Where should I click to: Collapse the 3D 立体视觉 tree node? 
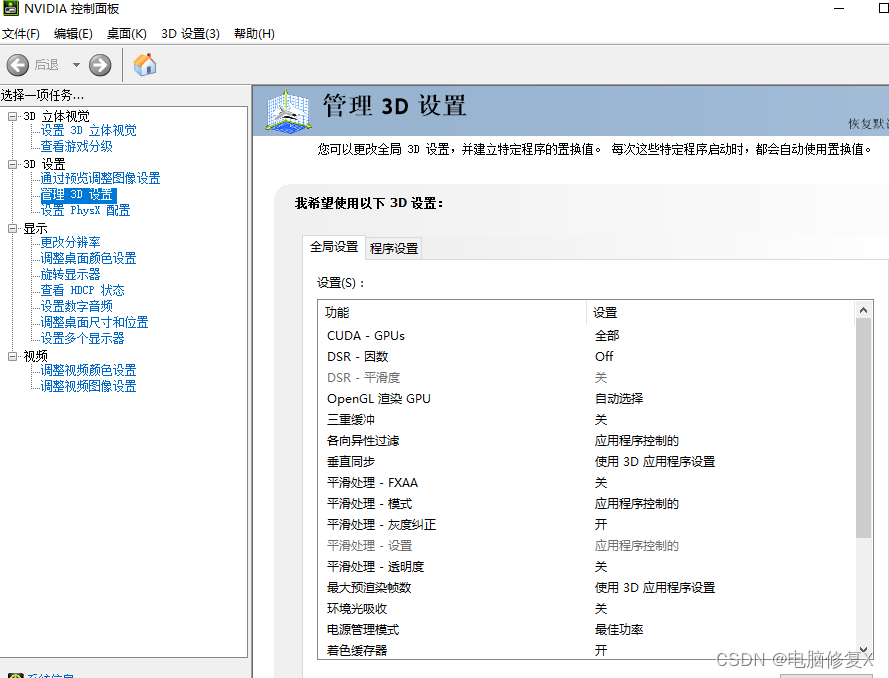coord(12,116)
